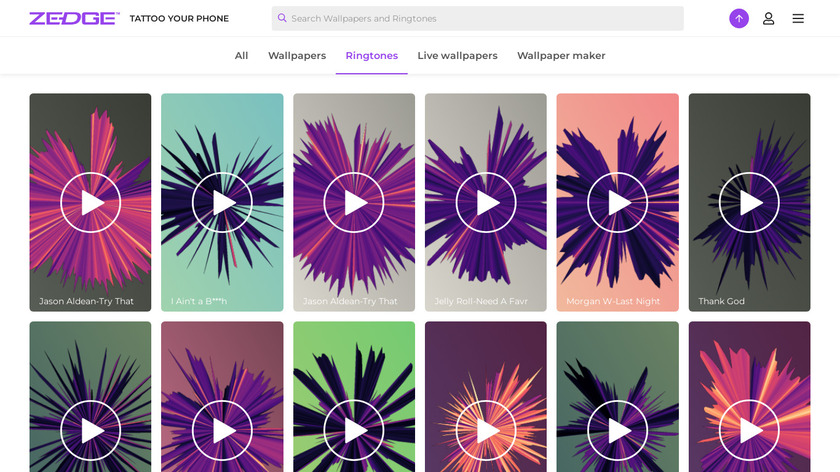
Task: Click the TATTOO YOUR PHONE tagline
Action: (x=179, y=18)
